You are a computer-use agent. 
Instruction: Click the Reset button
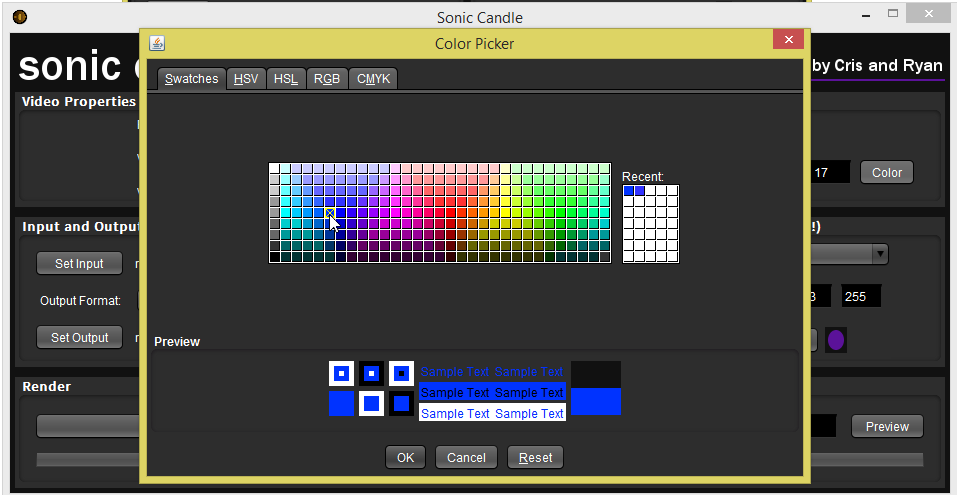coord(535,457)
